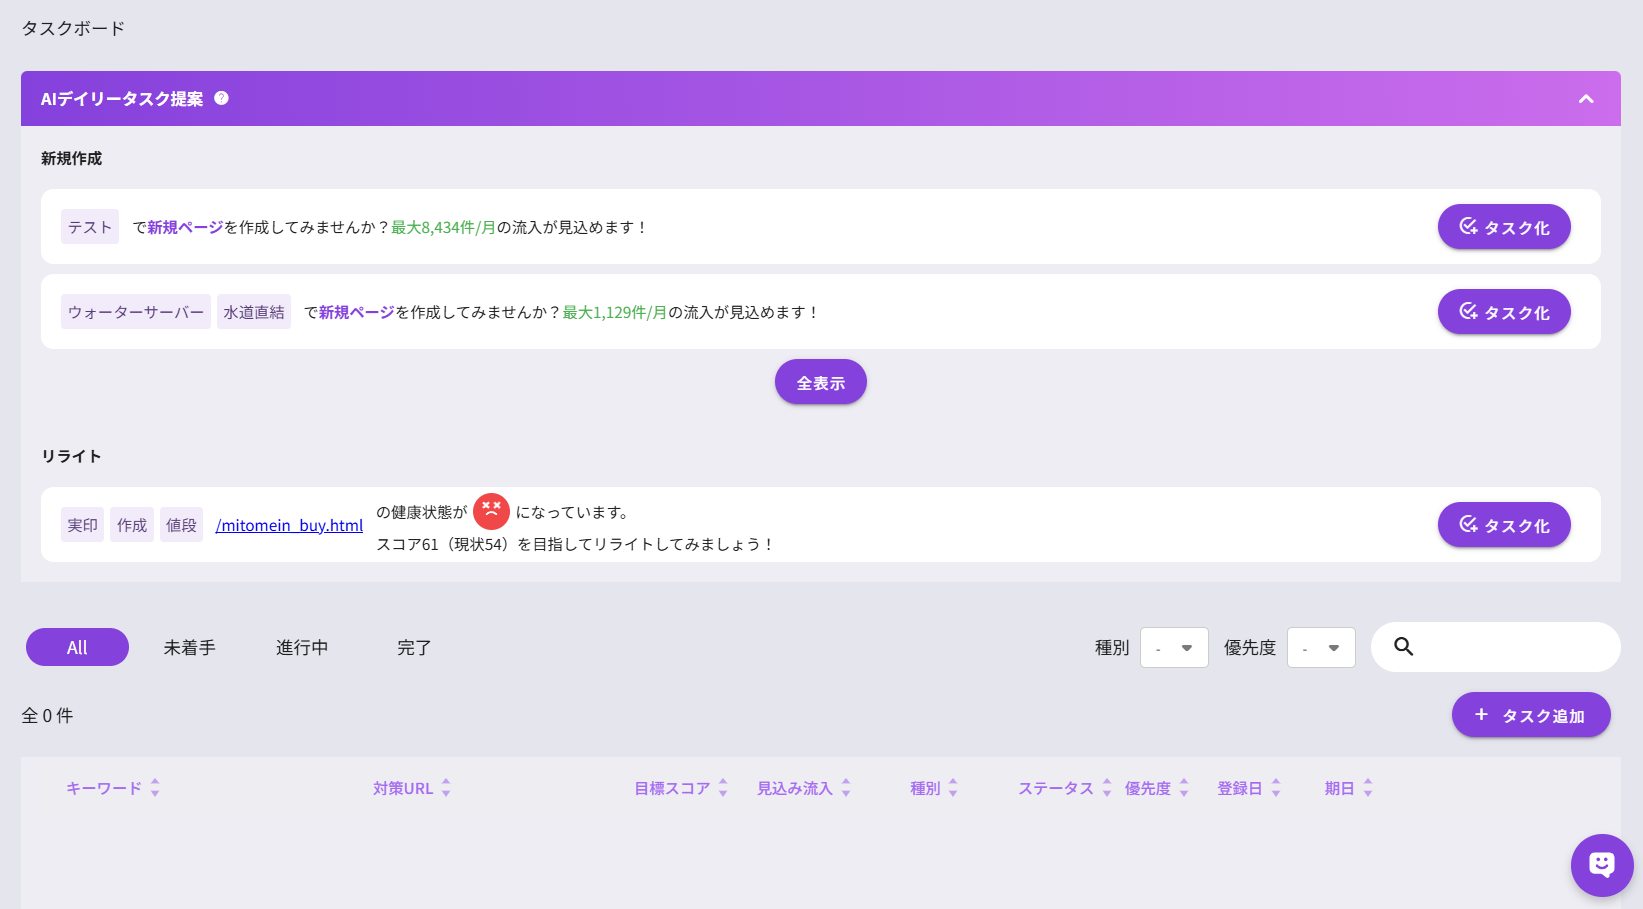Sort the table by 見込み流入 column arrows
The image size is (1643, 909).
(844, 787)
